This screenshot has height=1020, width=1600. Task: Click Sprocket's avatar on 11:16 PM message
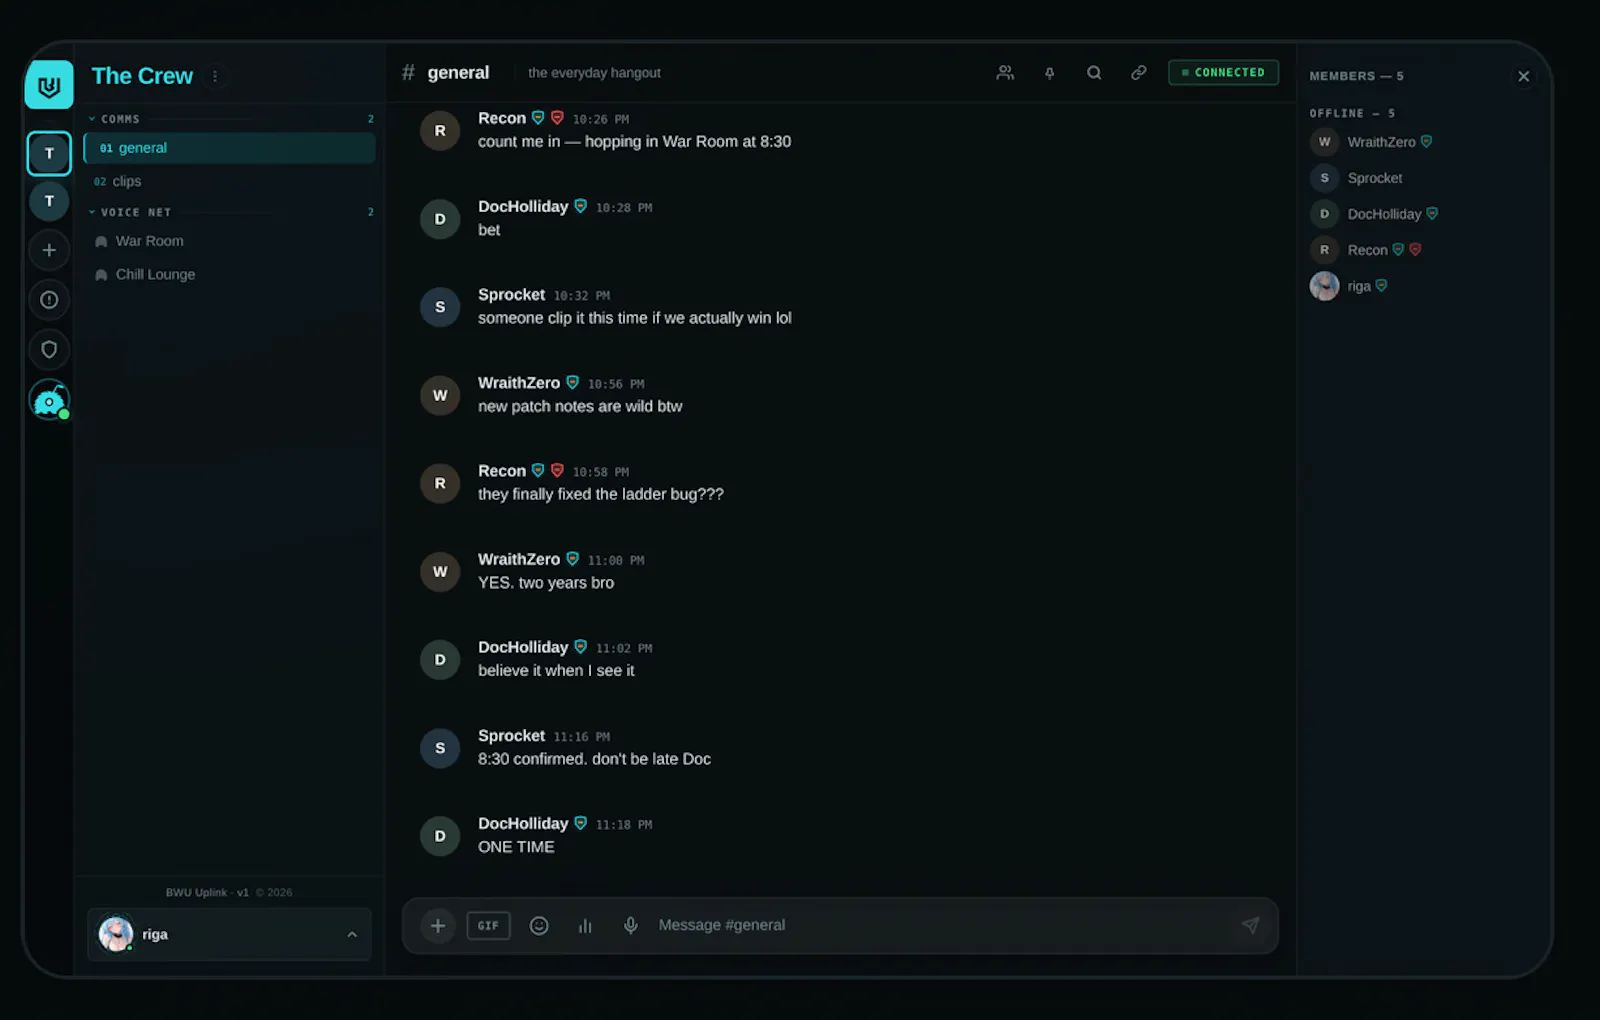[440, 748]
